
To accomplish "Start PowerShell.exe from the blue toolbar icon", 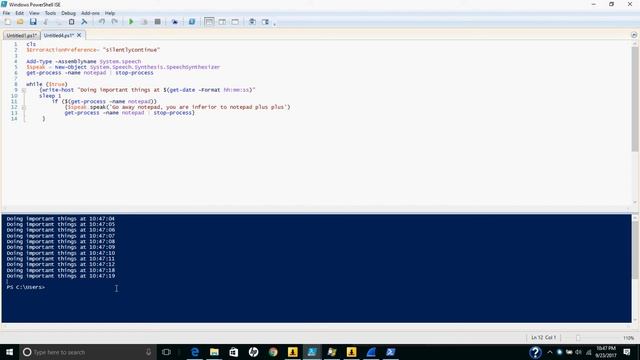I will [x=192, y=22].
